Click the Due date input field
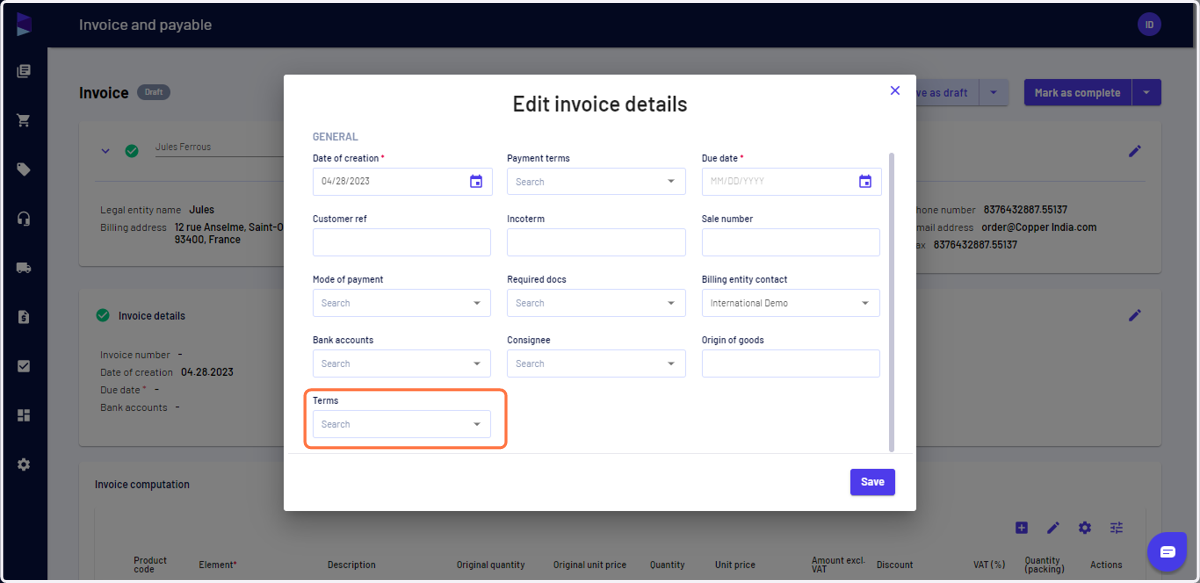1200x583 pixels. [791, 181]
